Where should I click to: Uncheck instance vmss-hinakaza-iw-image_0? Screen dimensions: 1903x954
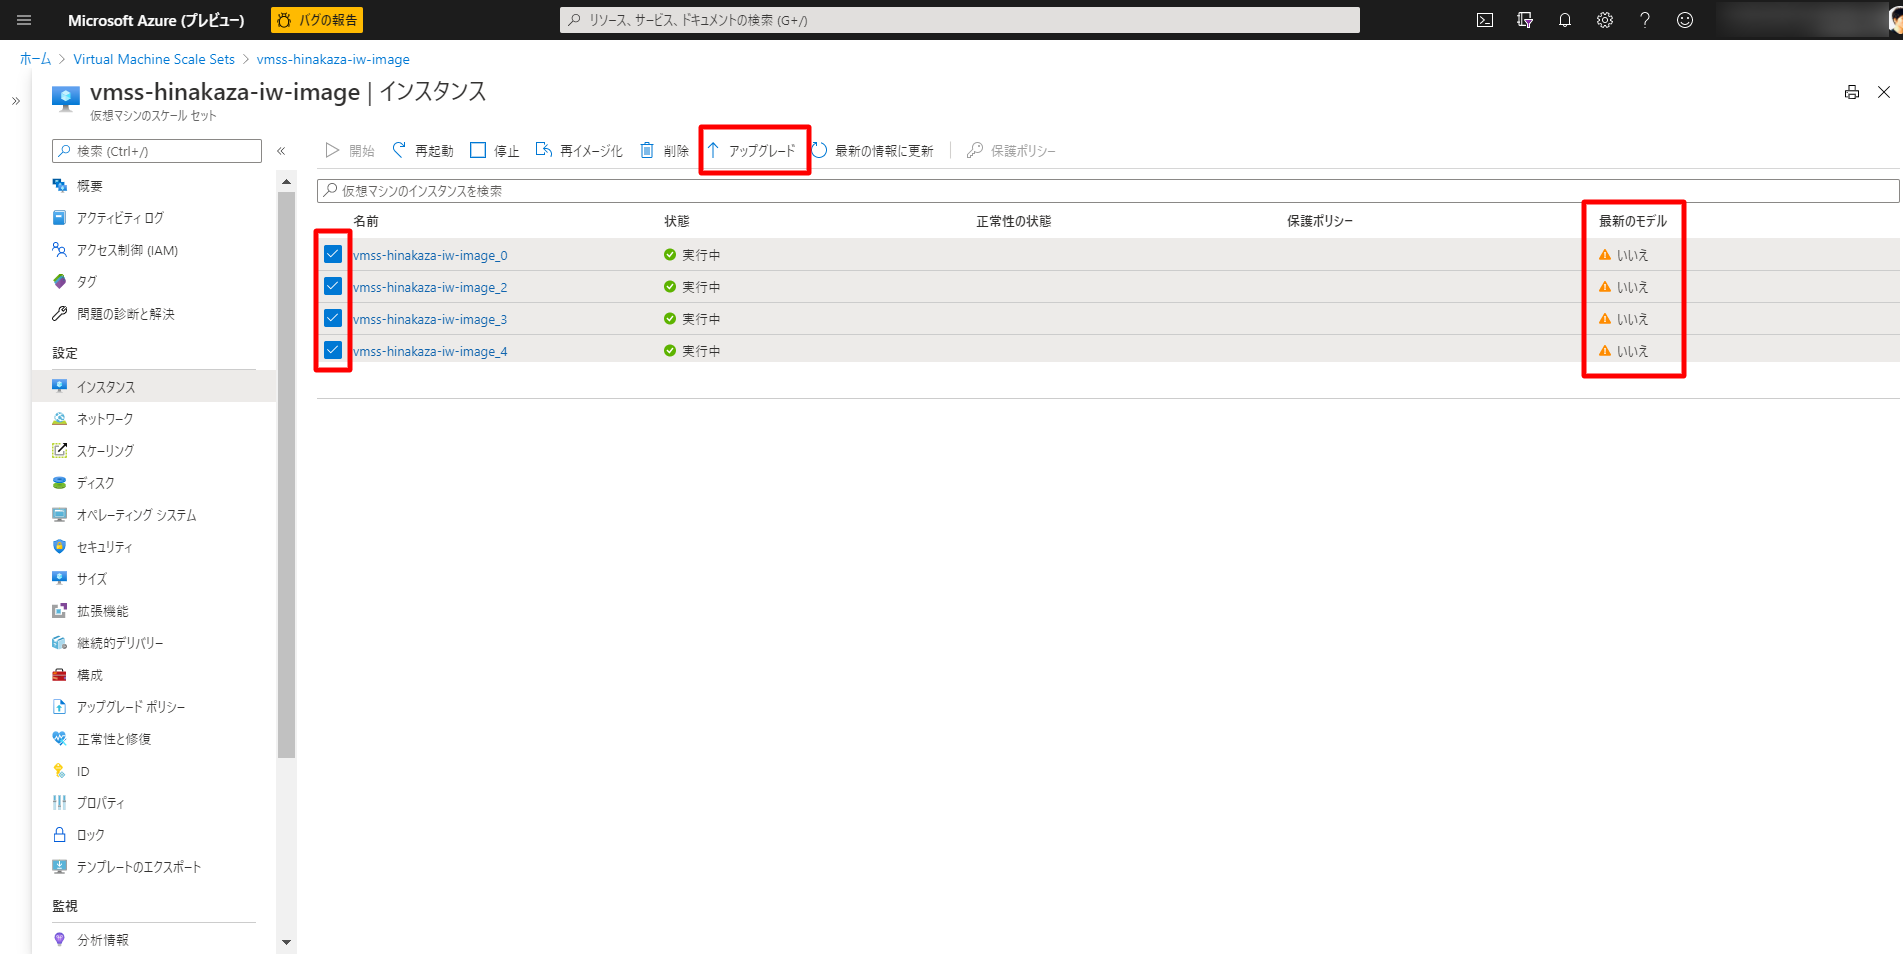pyautogui.click(x=332, y=254)
